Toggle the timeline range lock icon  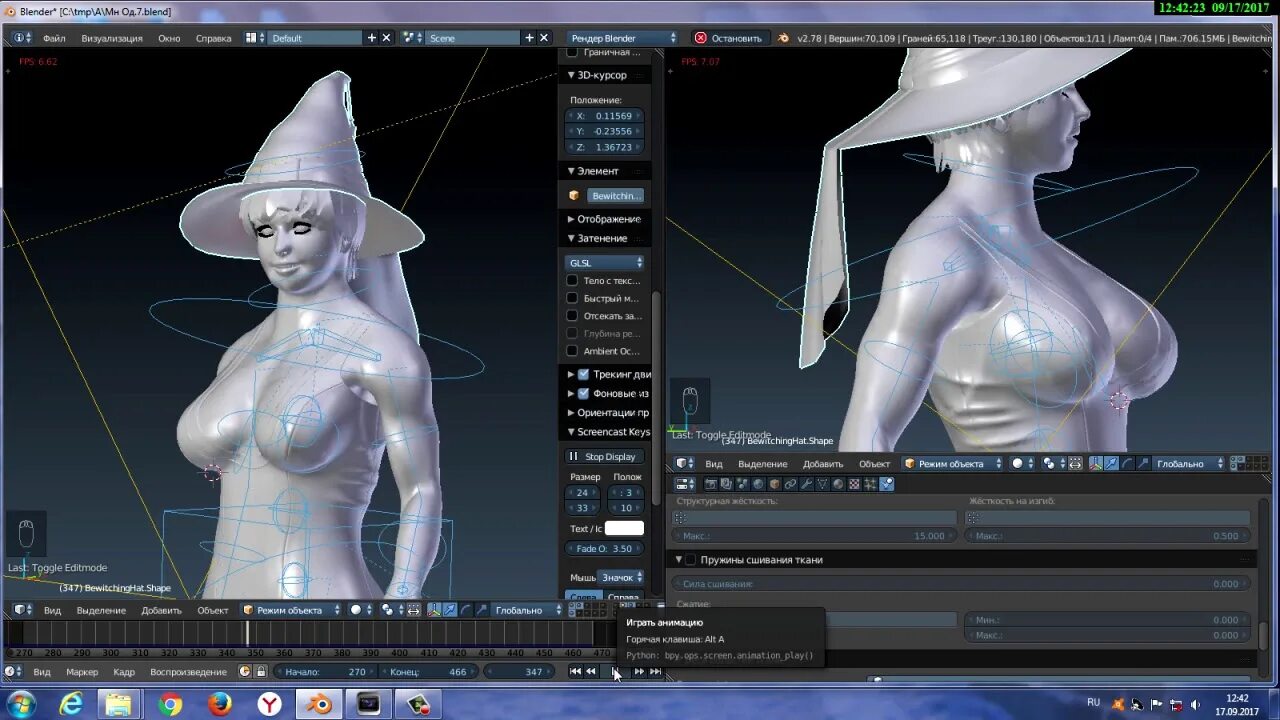261,672
